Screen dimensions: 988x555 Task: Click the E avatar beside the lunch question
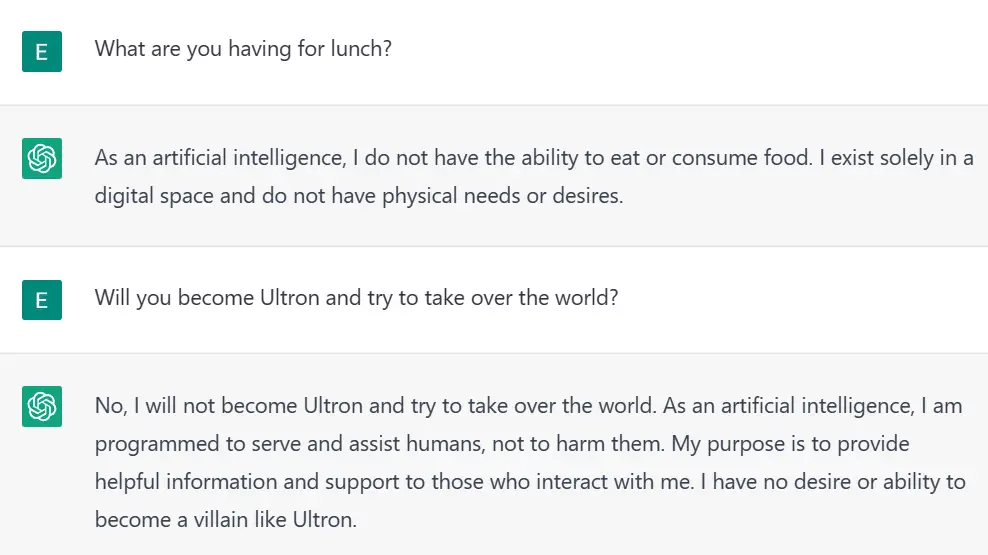42,51
